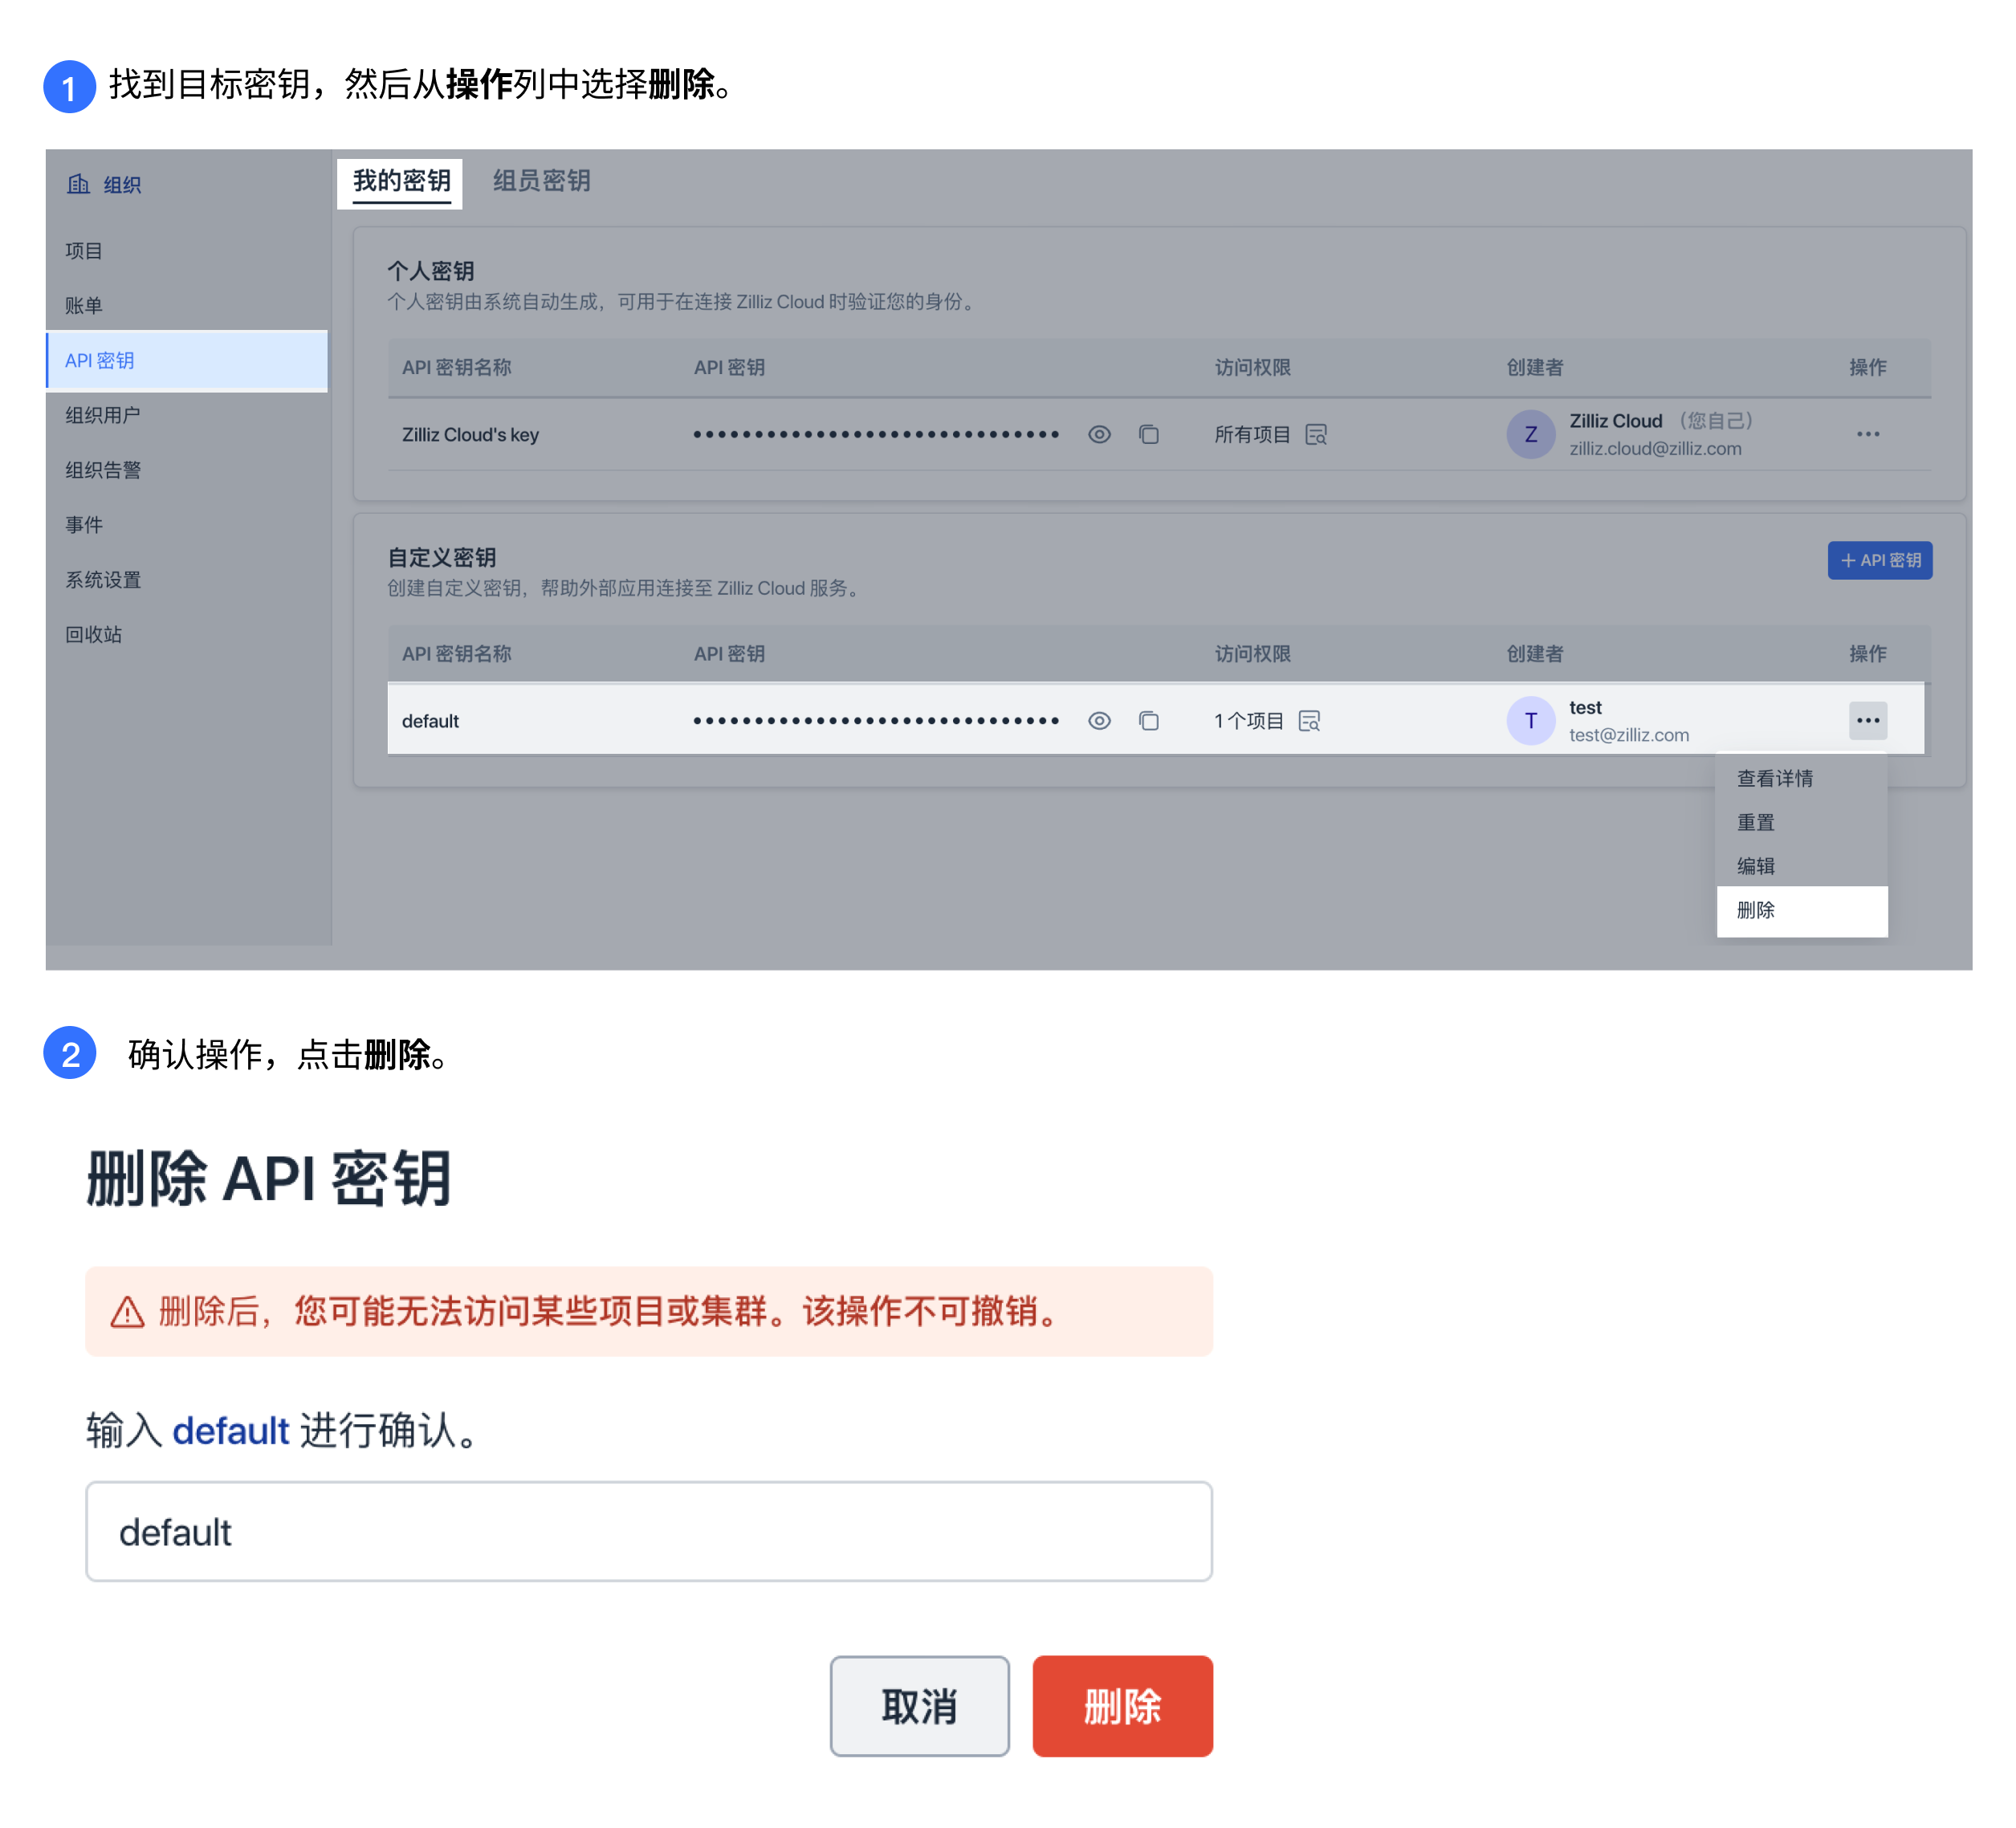Open access details icon next to 1个项目
This screenshot has width=2016, height=1828.
[x=1309, y=720]
